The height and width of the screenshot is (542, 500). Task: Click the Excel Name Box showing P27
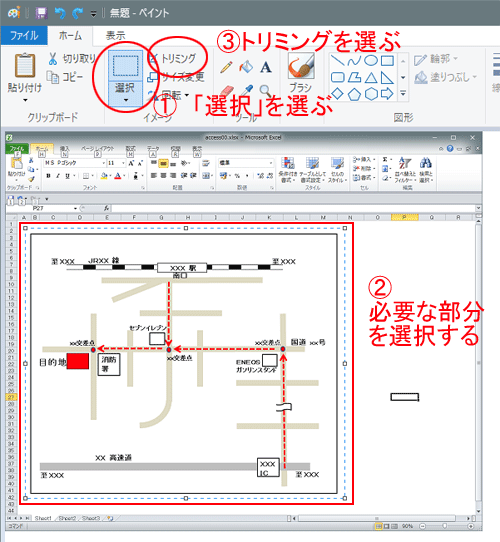[42, 208]
